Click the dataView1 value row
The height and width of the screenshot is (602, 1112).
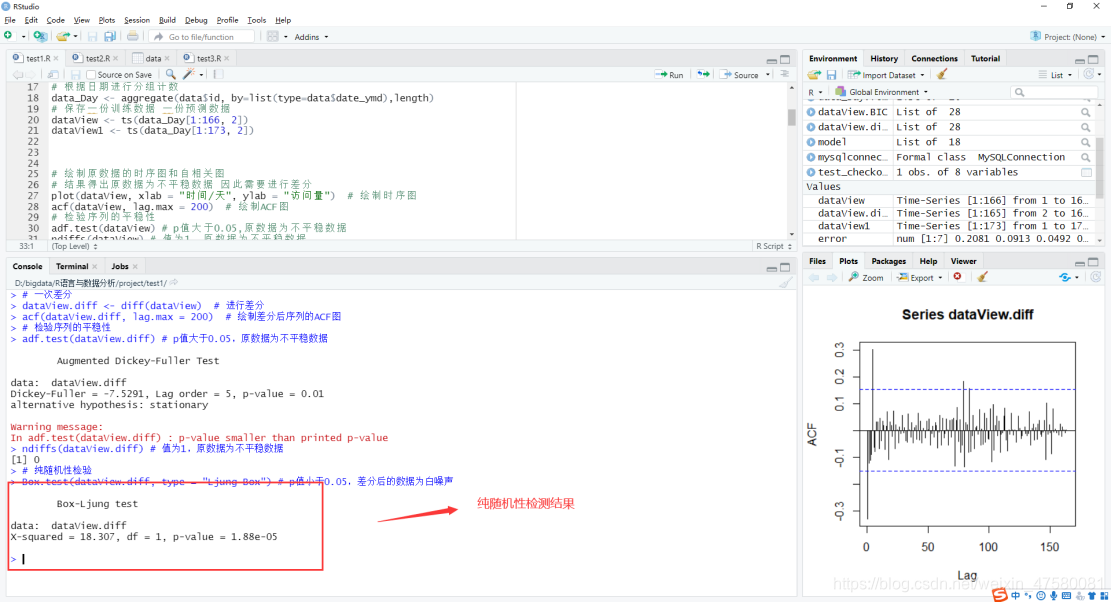[x=950, y=225]
